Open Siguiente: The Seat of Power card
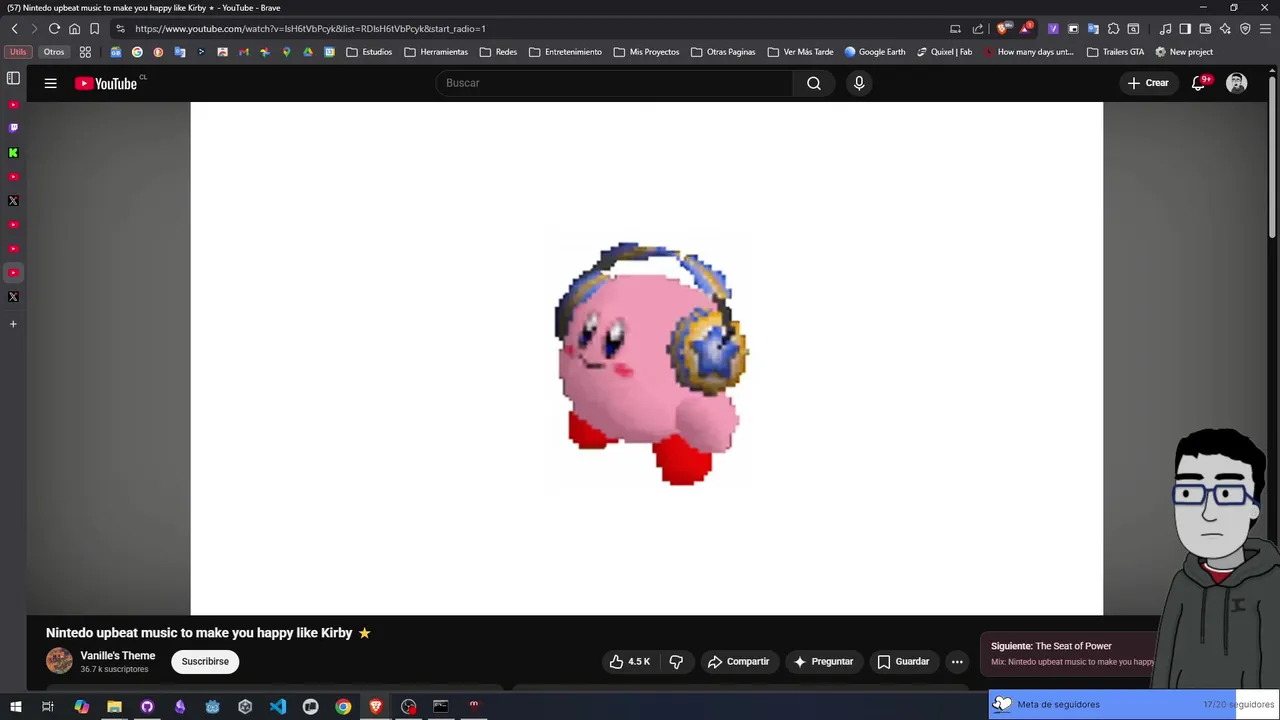Screen dimensions: 1280x720 (1070, 653)
